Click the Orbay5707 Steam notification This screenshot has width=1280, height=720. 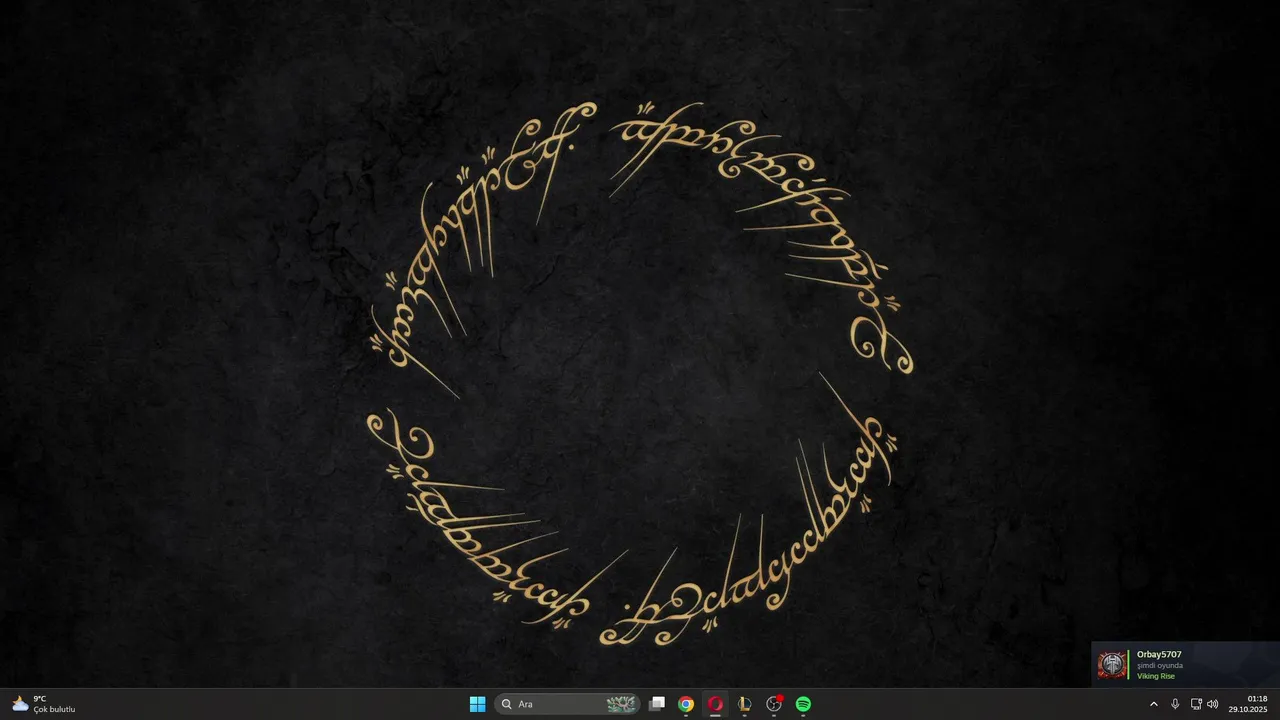[1185, 665]
